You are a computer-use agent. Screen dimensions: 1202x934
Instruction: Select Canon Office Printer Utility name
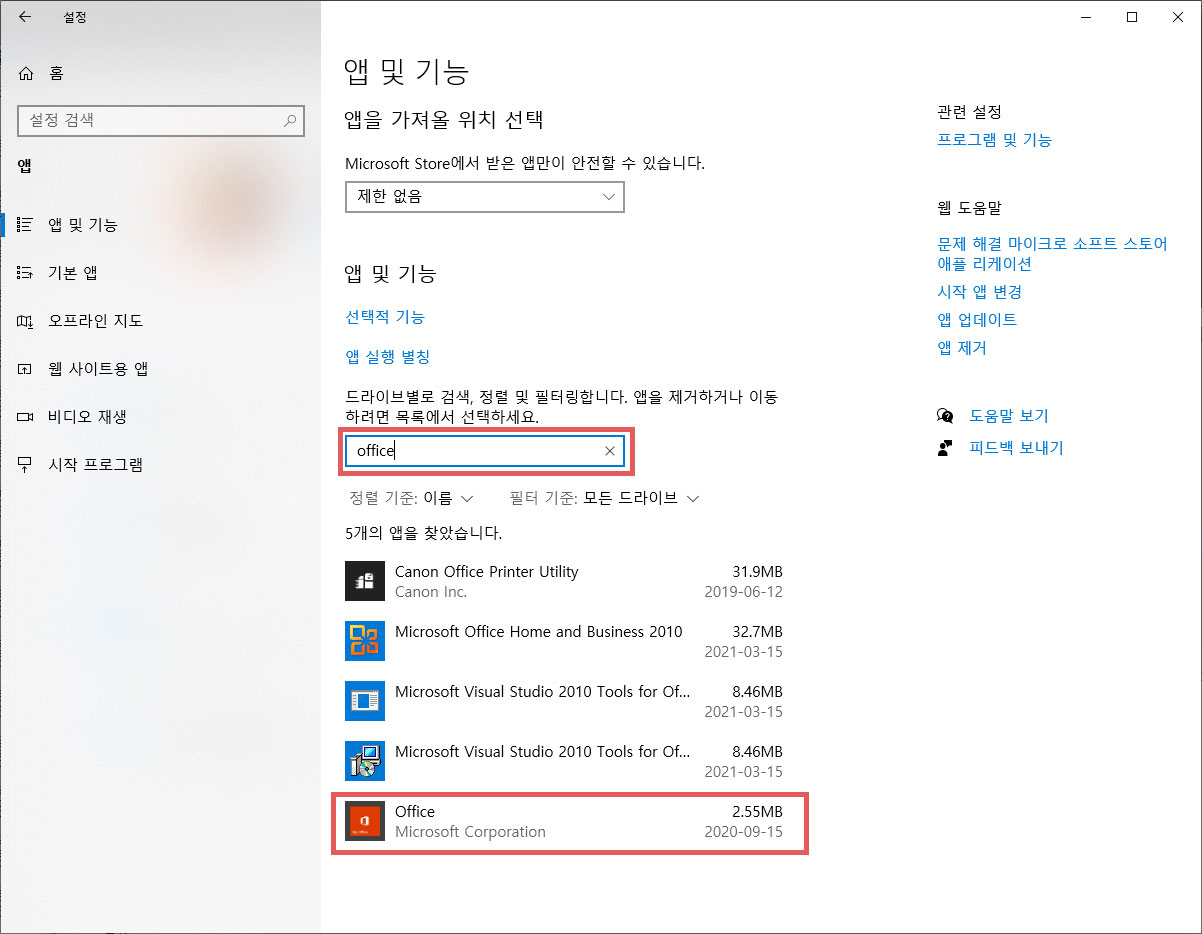pyautogui.click(x=487, y=572)
